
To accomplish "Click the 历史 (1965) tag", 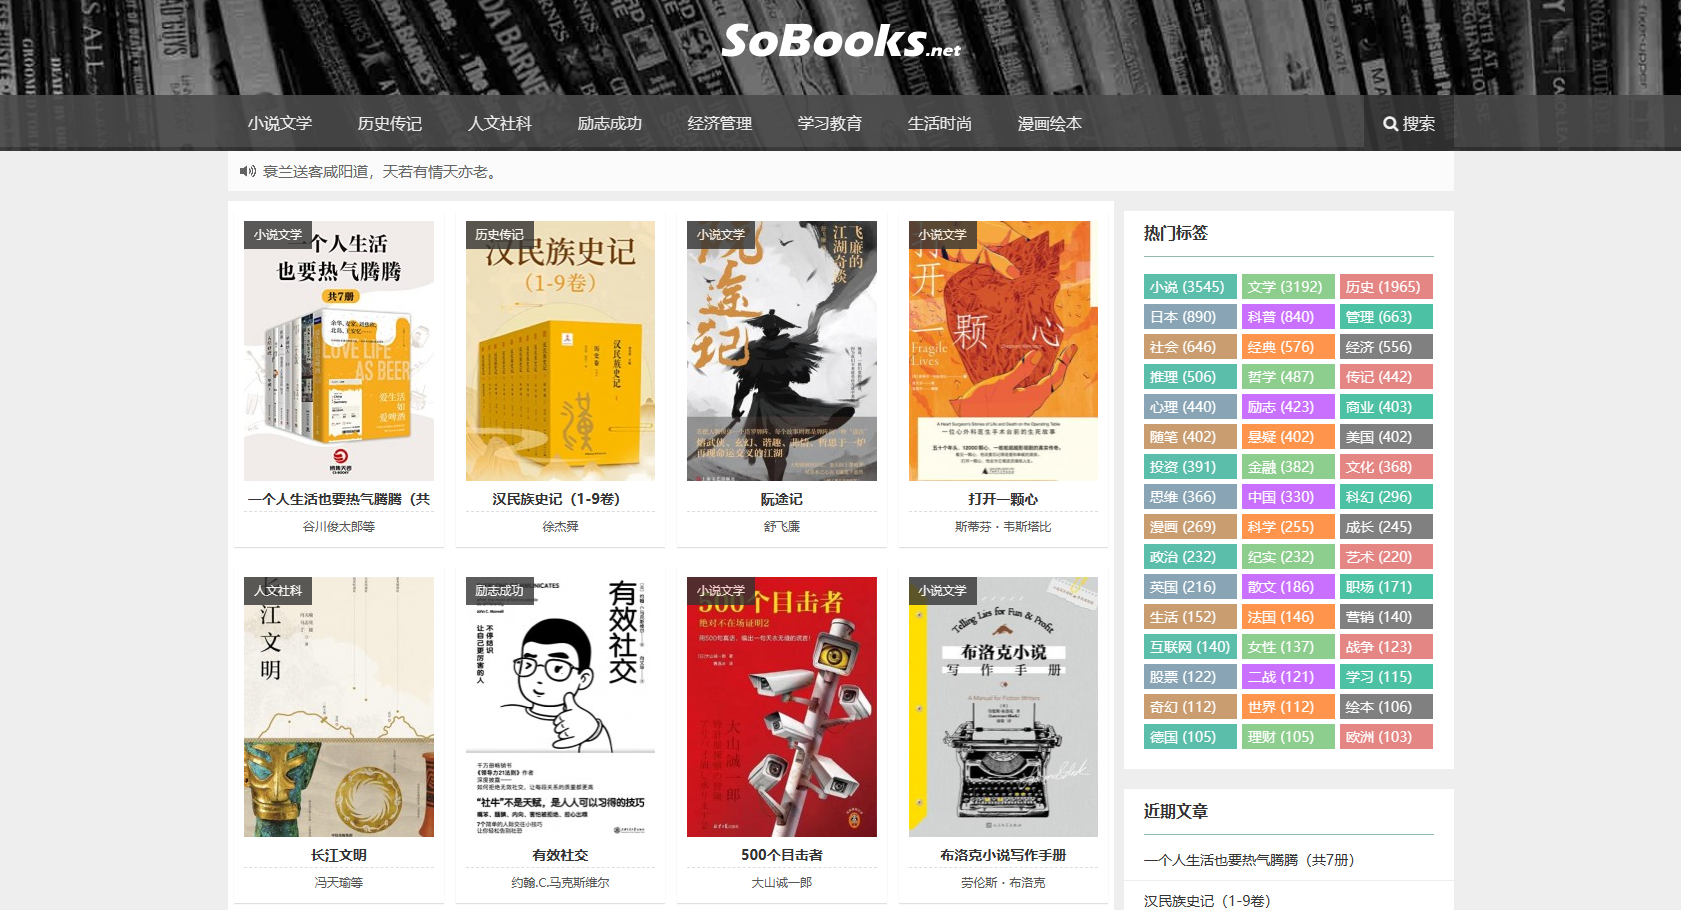I will (x=1386, y=287).
